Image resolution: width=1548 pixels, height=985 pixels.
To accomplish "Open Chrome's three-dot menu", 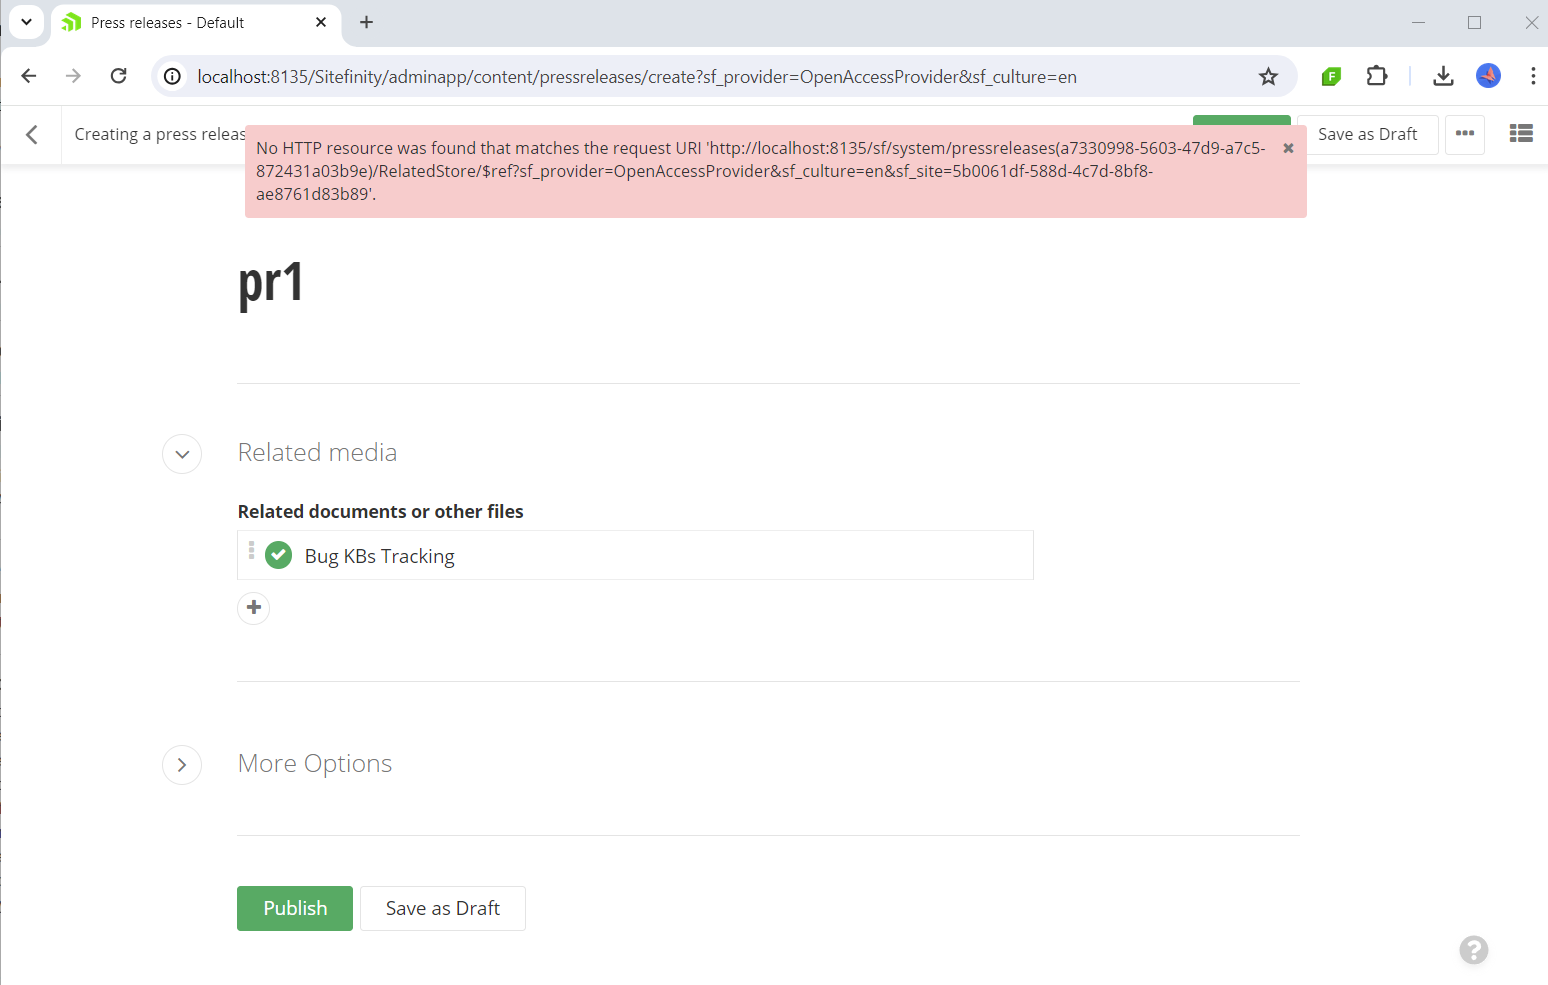I will pos(1533,76).
